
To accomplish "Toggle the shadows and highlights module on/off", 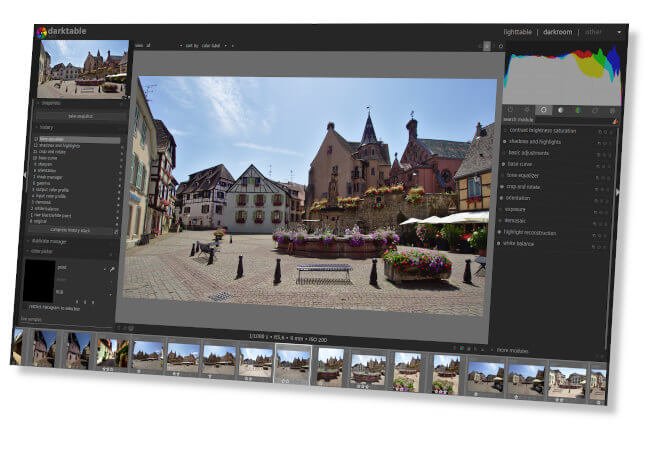I will coord(503,141).
